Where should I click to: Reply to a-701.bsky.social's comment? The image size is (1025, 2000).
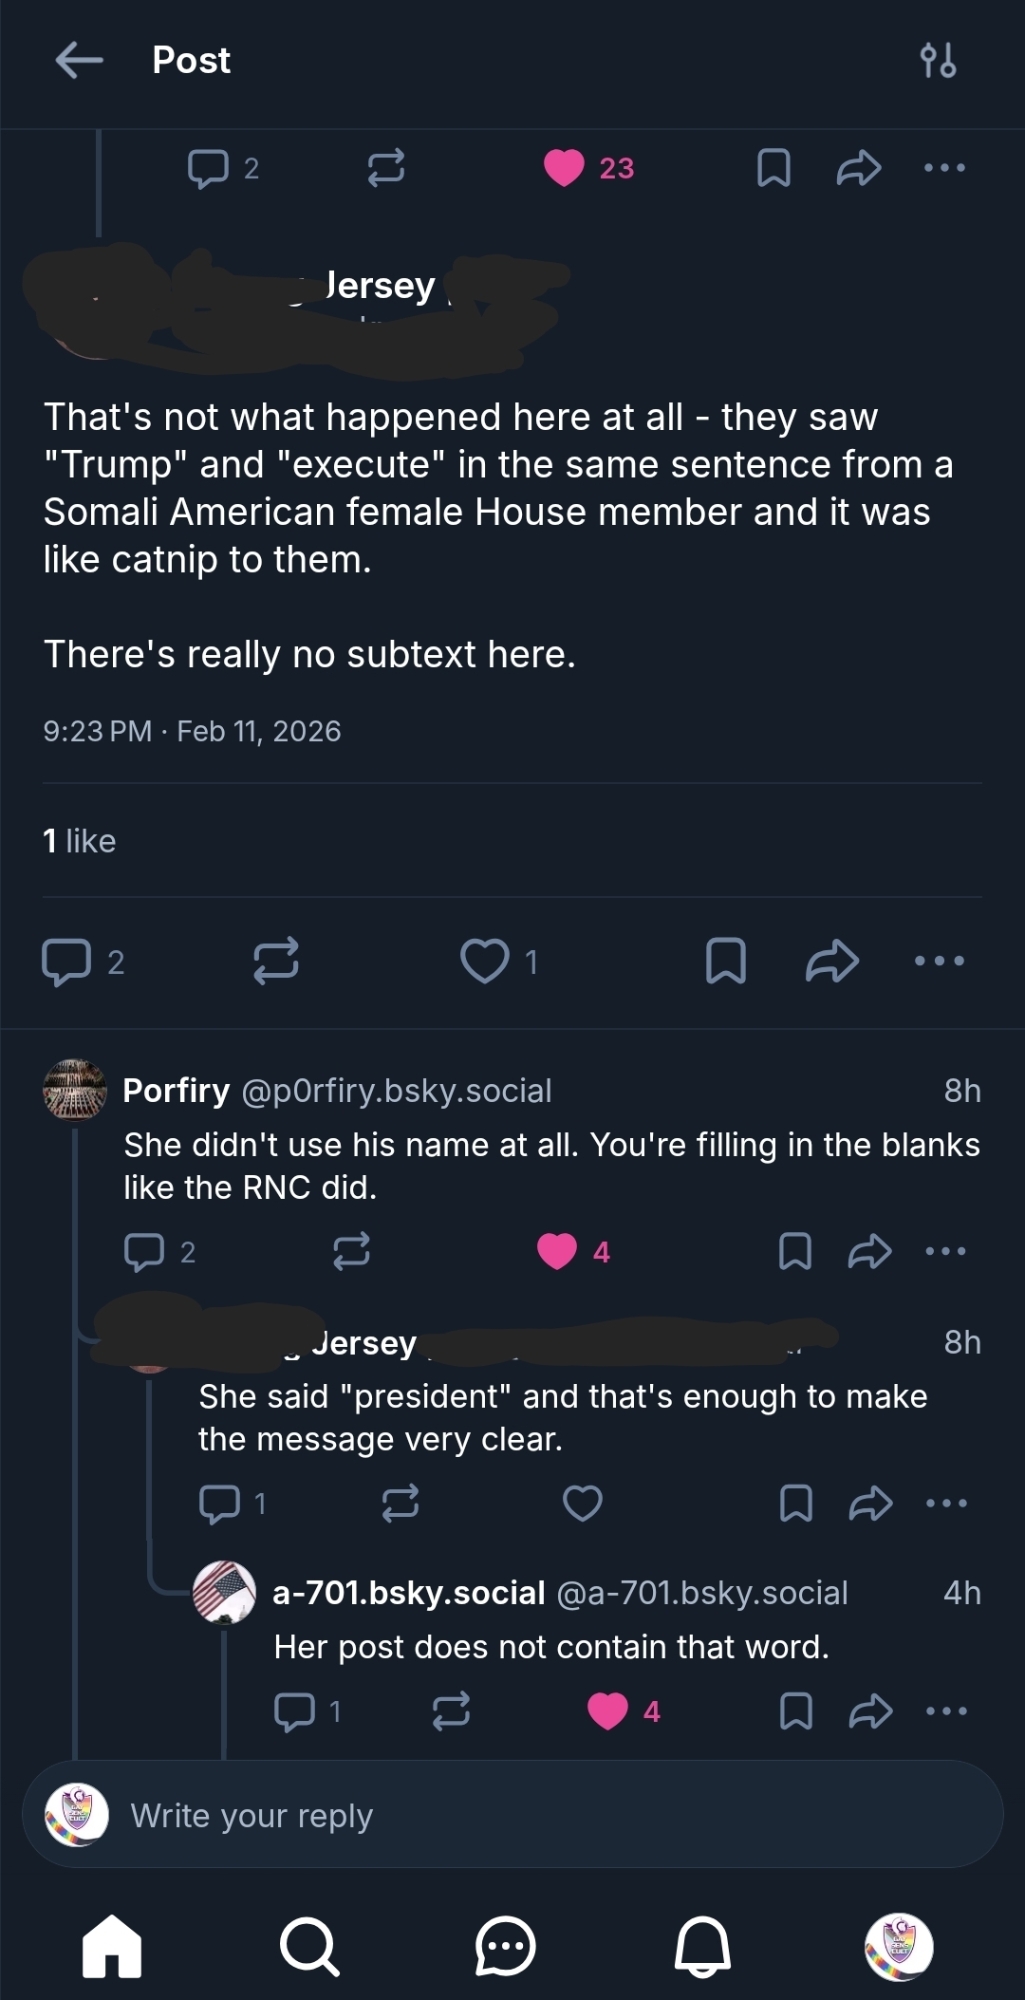[x=295, y=1711]
